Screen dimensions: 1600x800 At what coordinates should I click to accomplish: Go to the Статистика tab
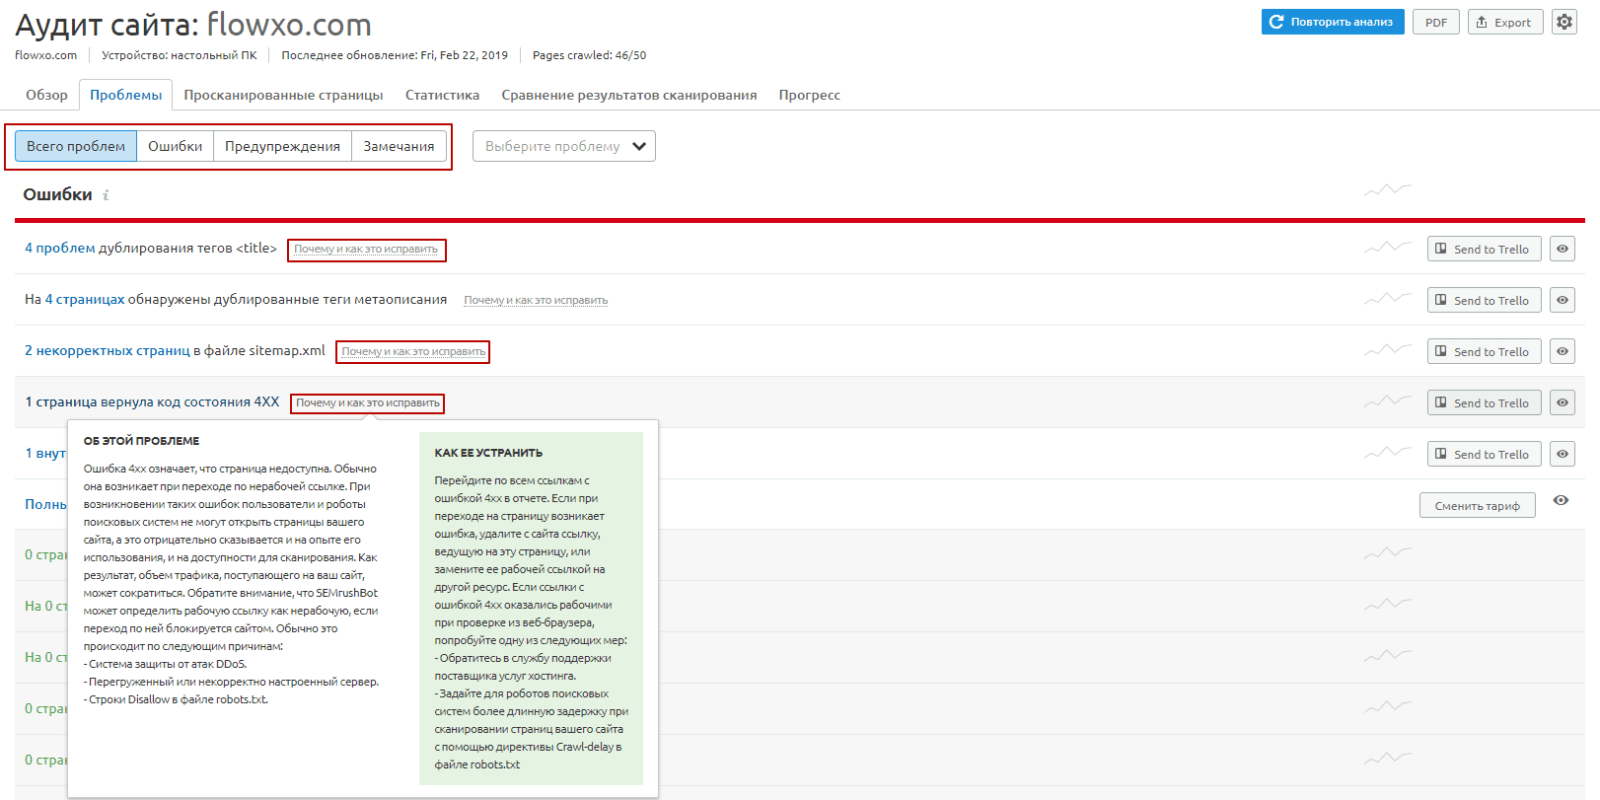[442, 95]
